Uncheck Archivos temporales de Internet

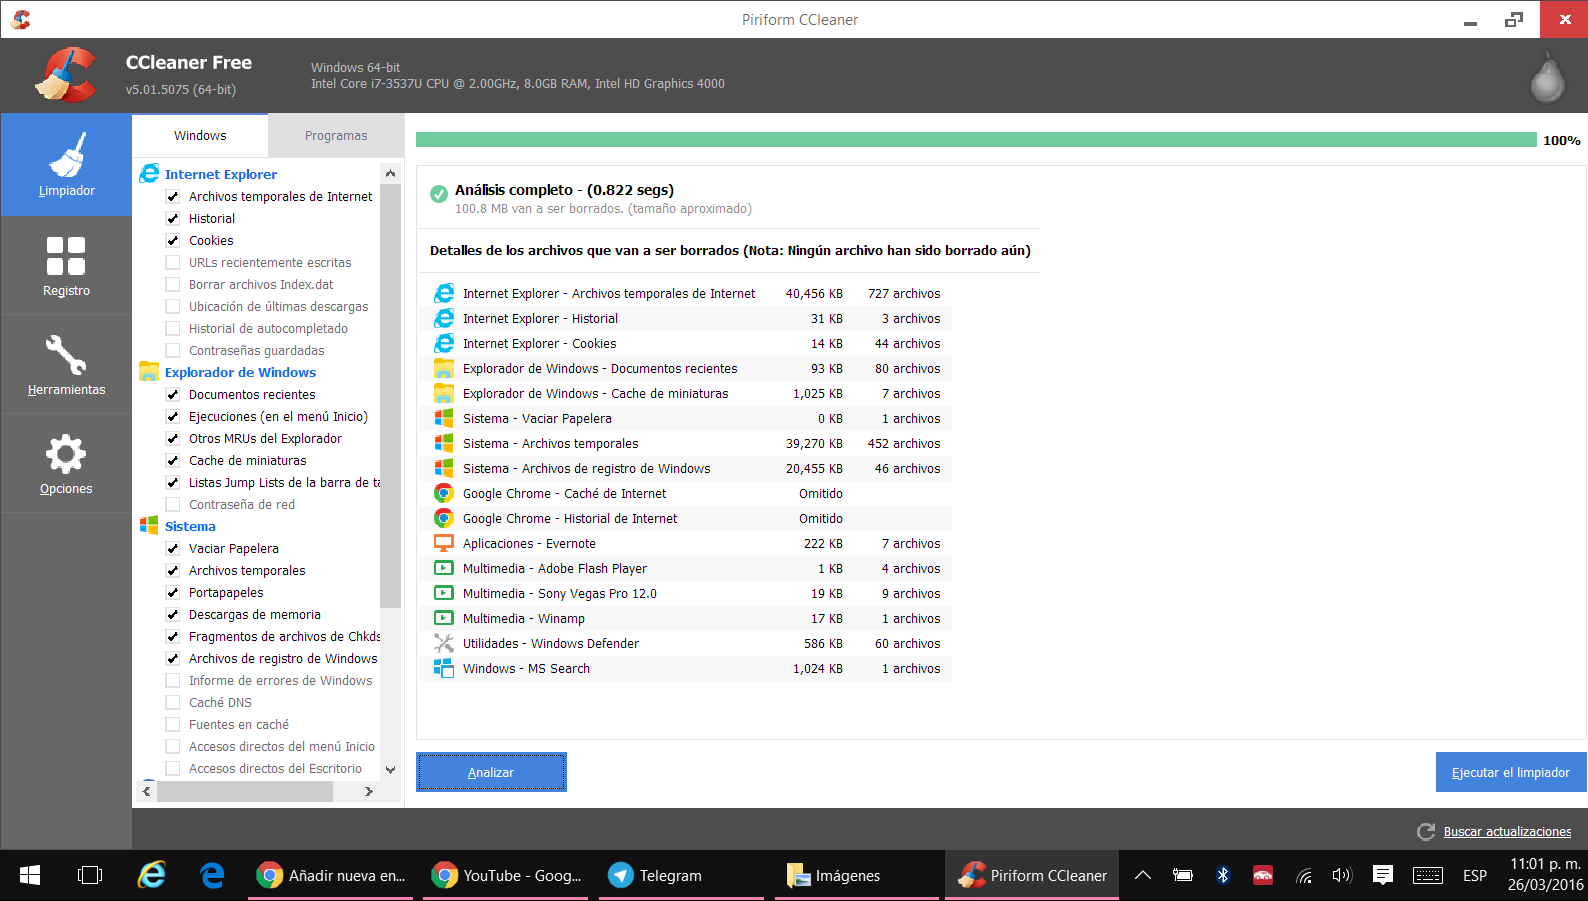coord(173,196)
